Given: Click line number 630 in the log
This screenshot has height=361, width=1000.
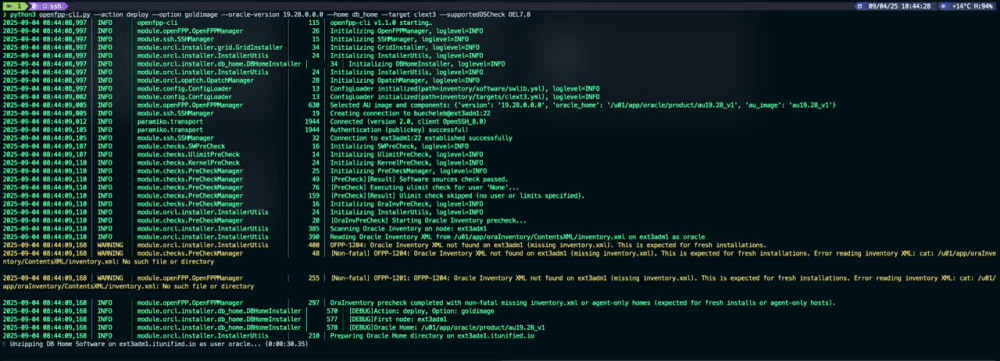Looking at the screenshot, I should pyautogui.click(x=313, y=105).
